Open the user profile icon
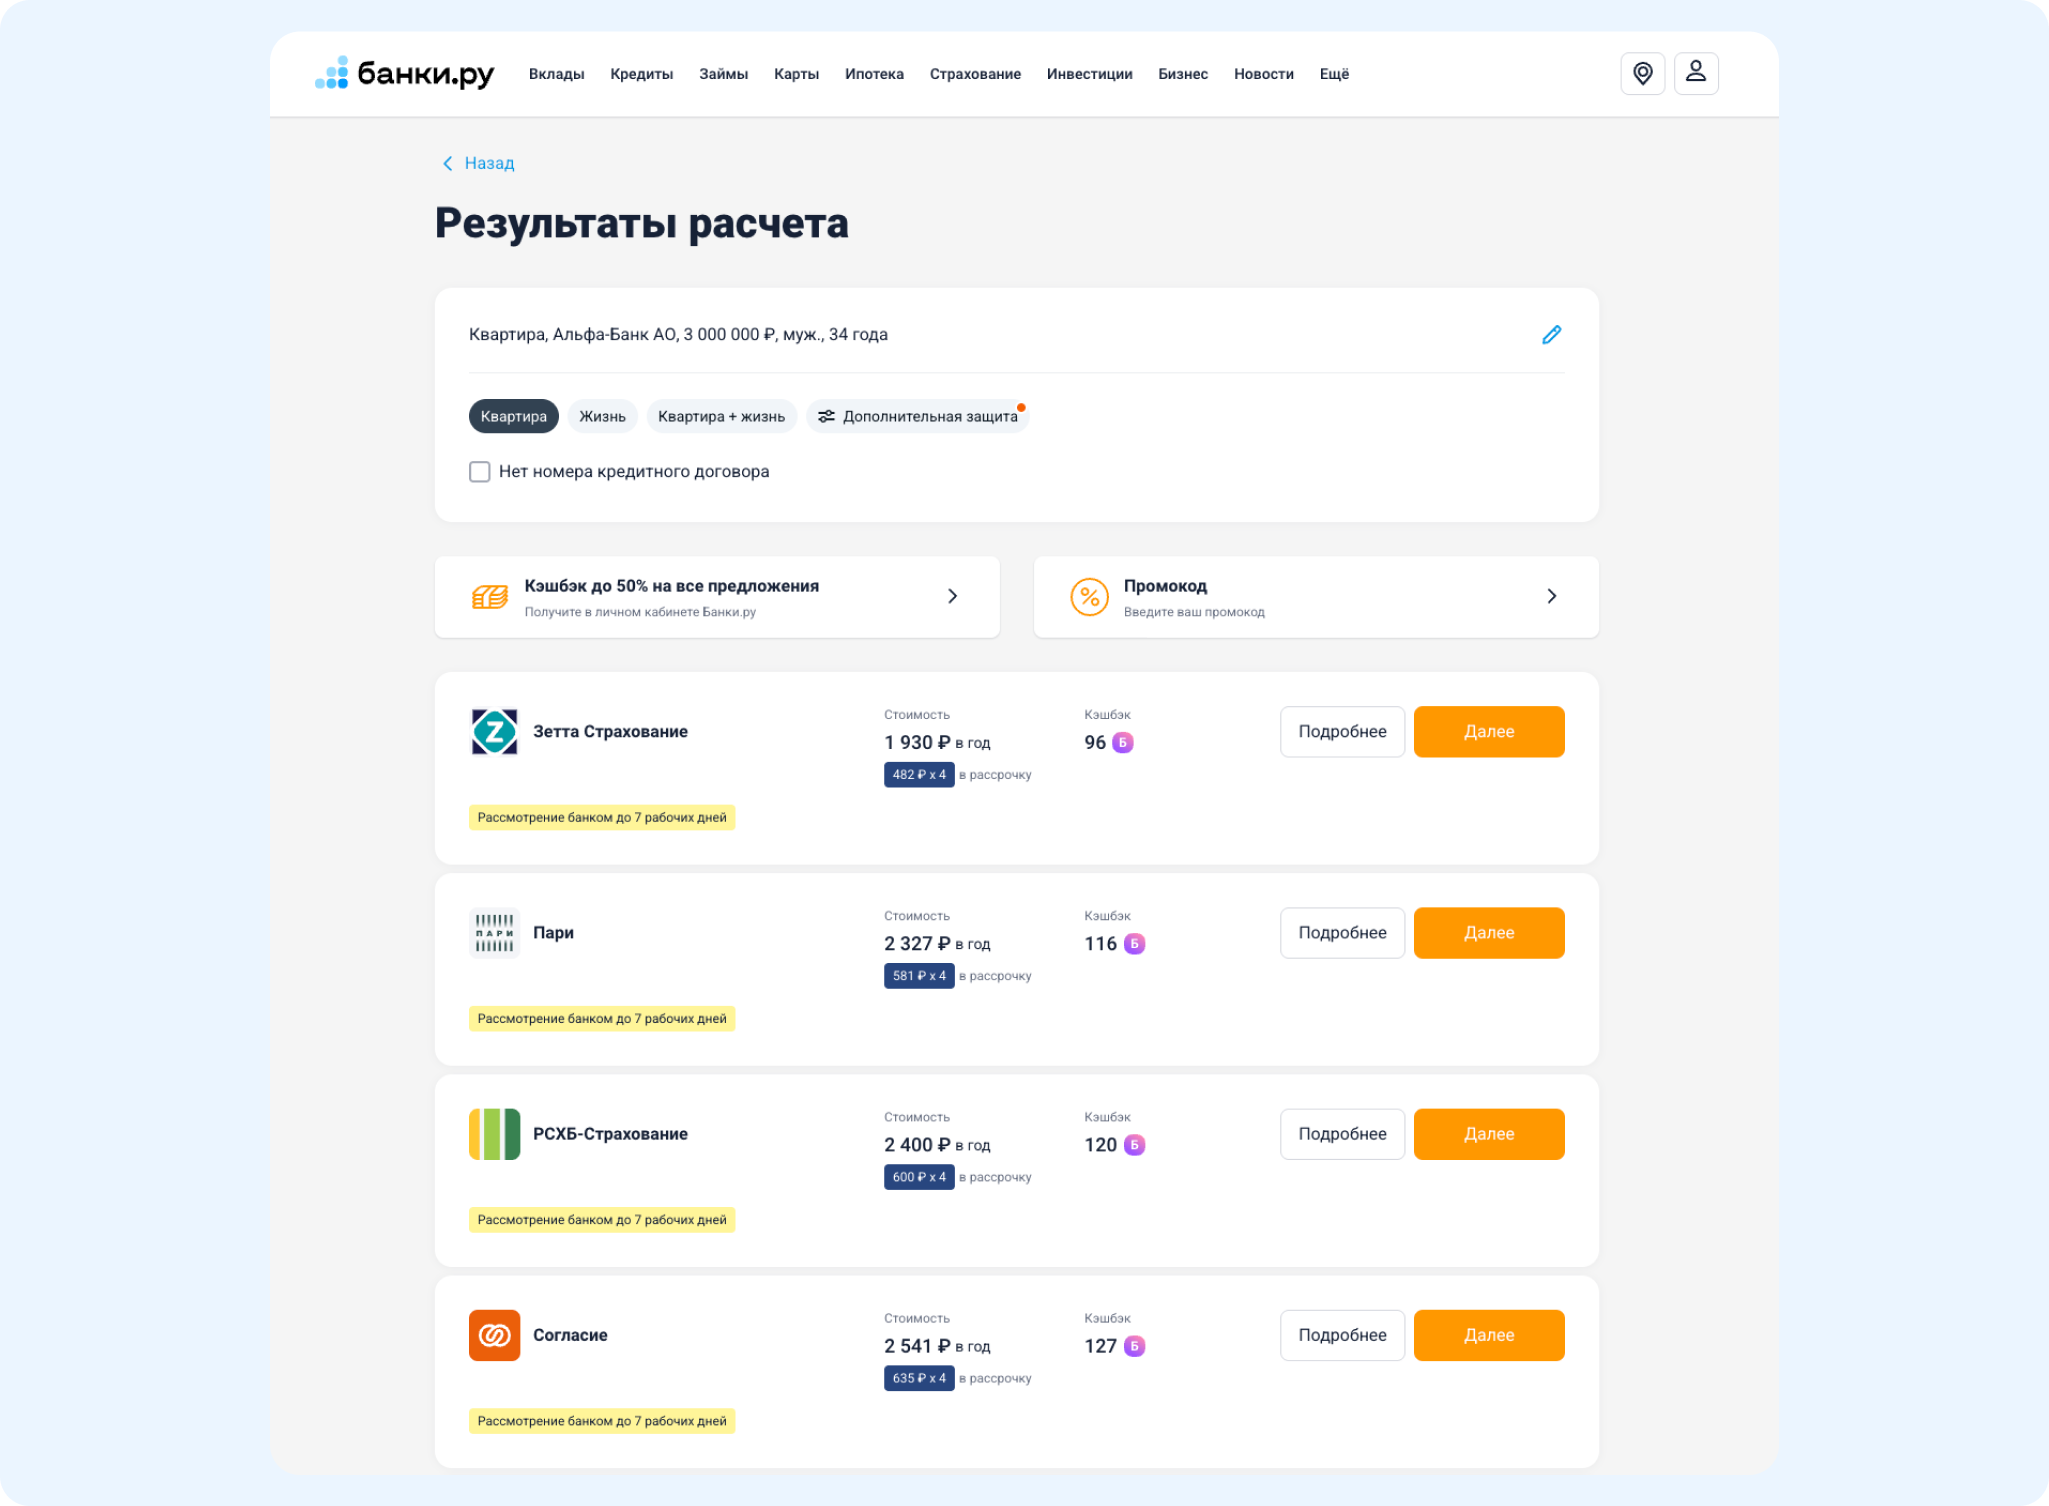Image resolution: width=2049 pixels, height=1506 pixels. [1696, 73]
